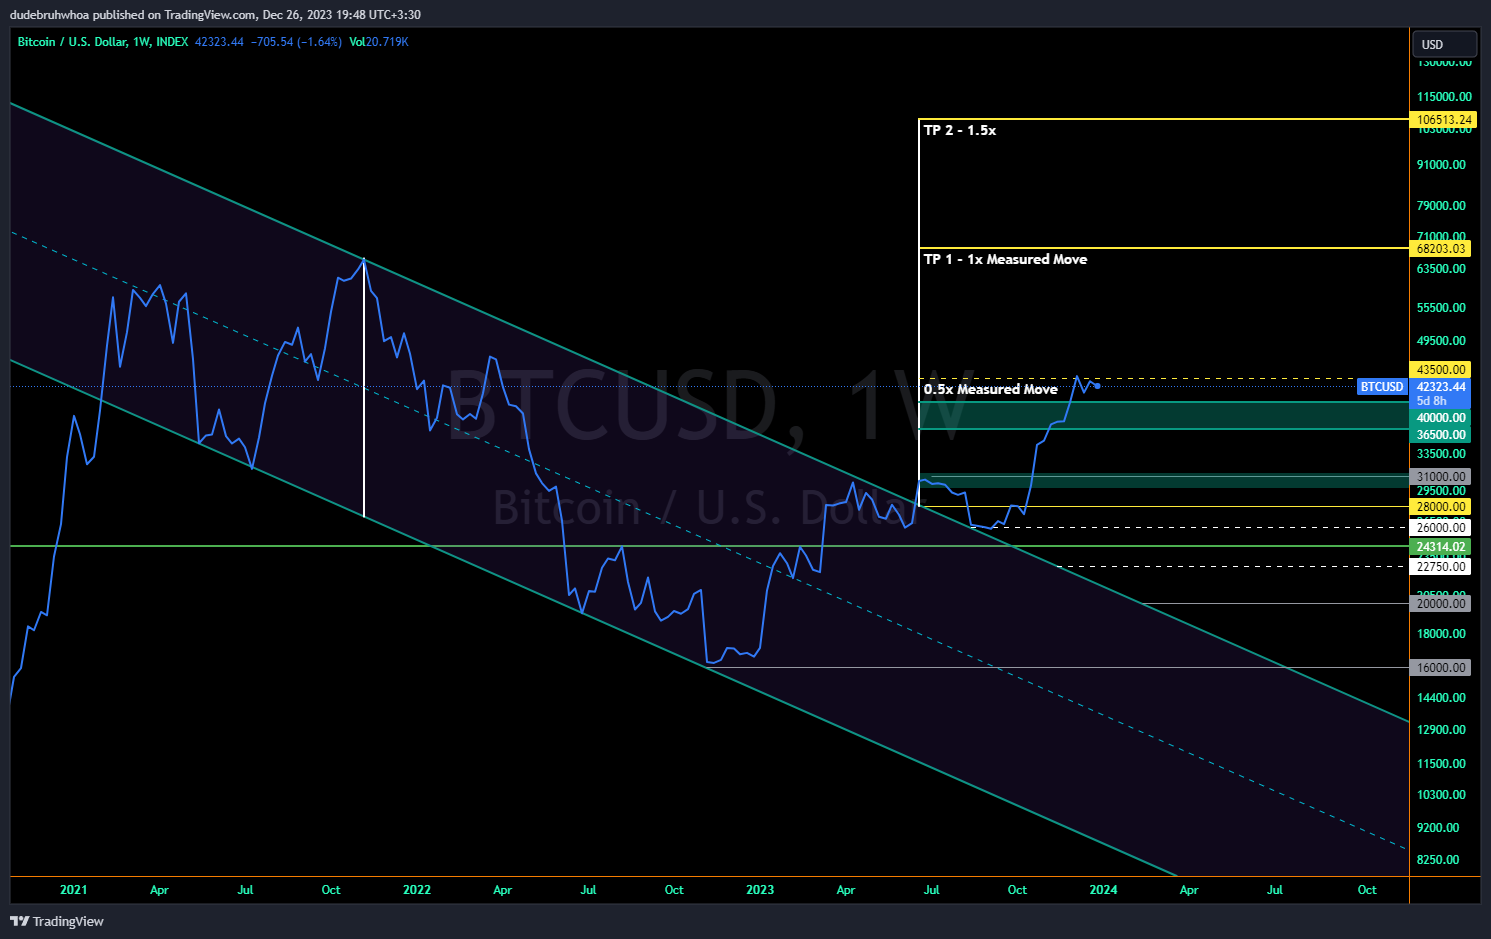
Task: Click the 49500.00 price axis tick
Action: 1441,341
